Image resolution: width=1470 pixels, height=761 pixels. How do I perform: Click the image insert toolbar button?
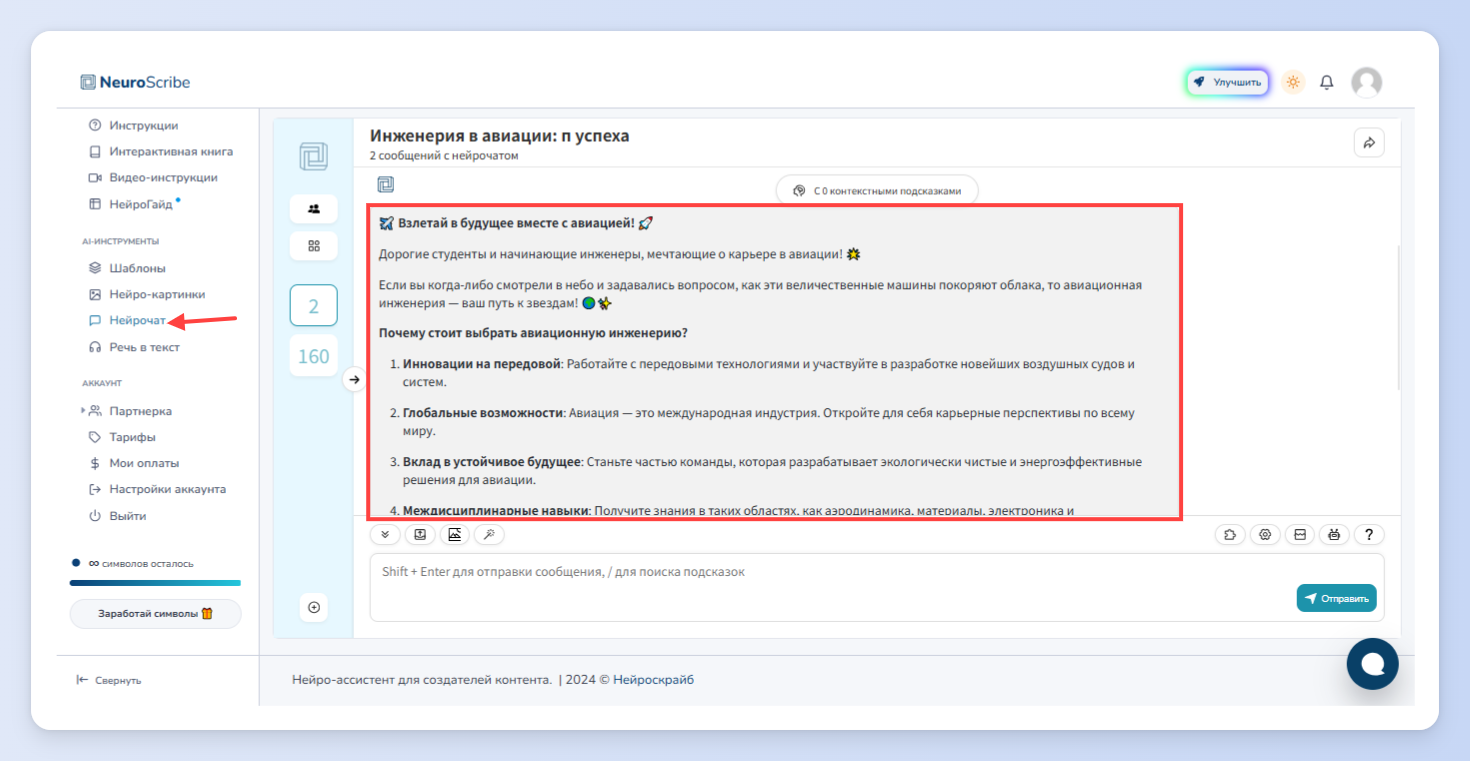[454, 535]
